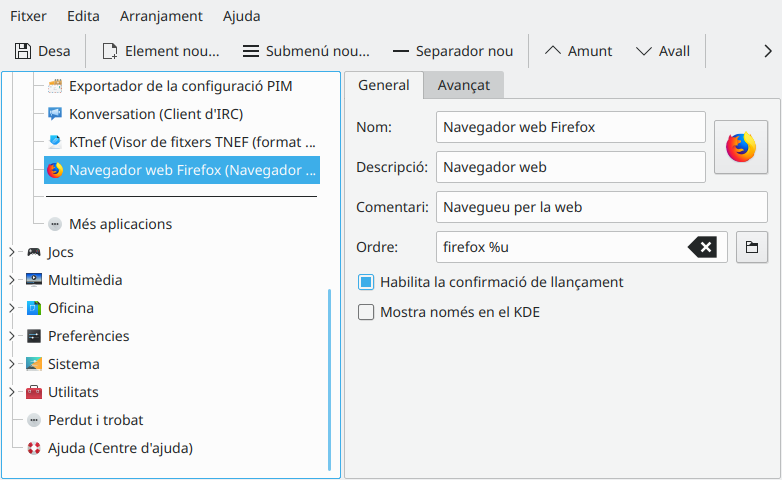Viewport: 782px width, 480px height.
Task: Show more toolbar items via chevron
Action: coord(767,51)
